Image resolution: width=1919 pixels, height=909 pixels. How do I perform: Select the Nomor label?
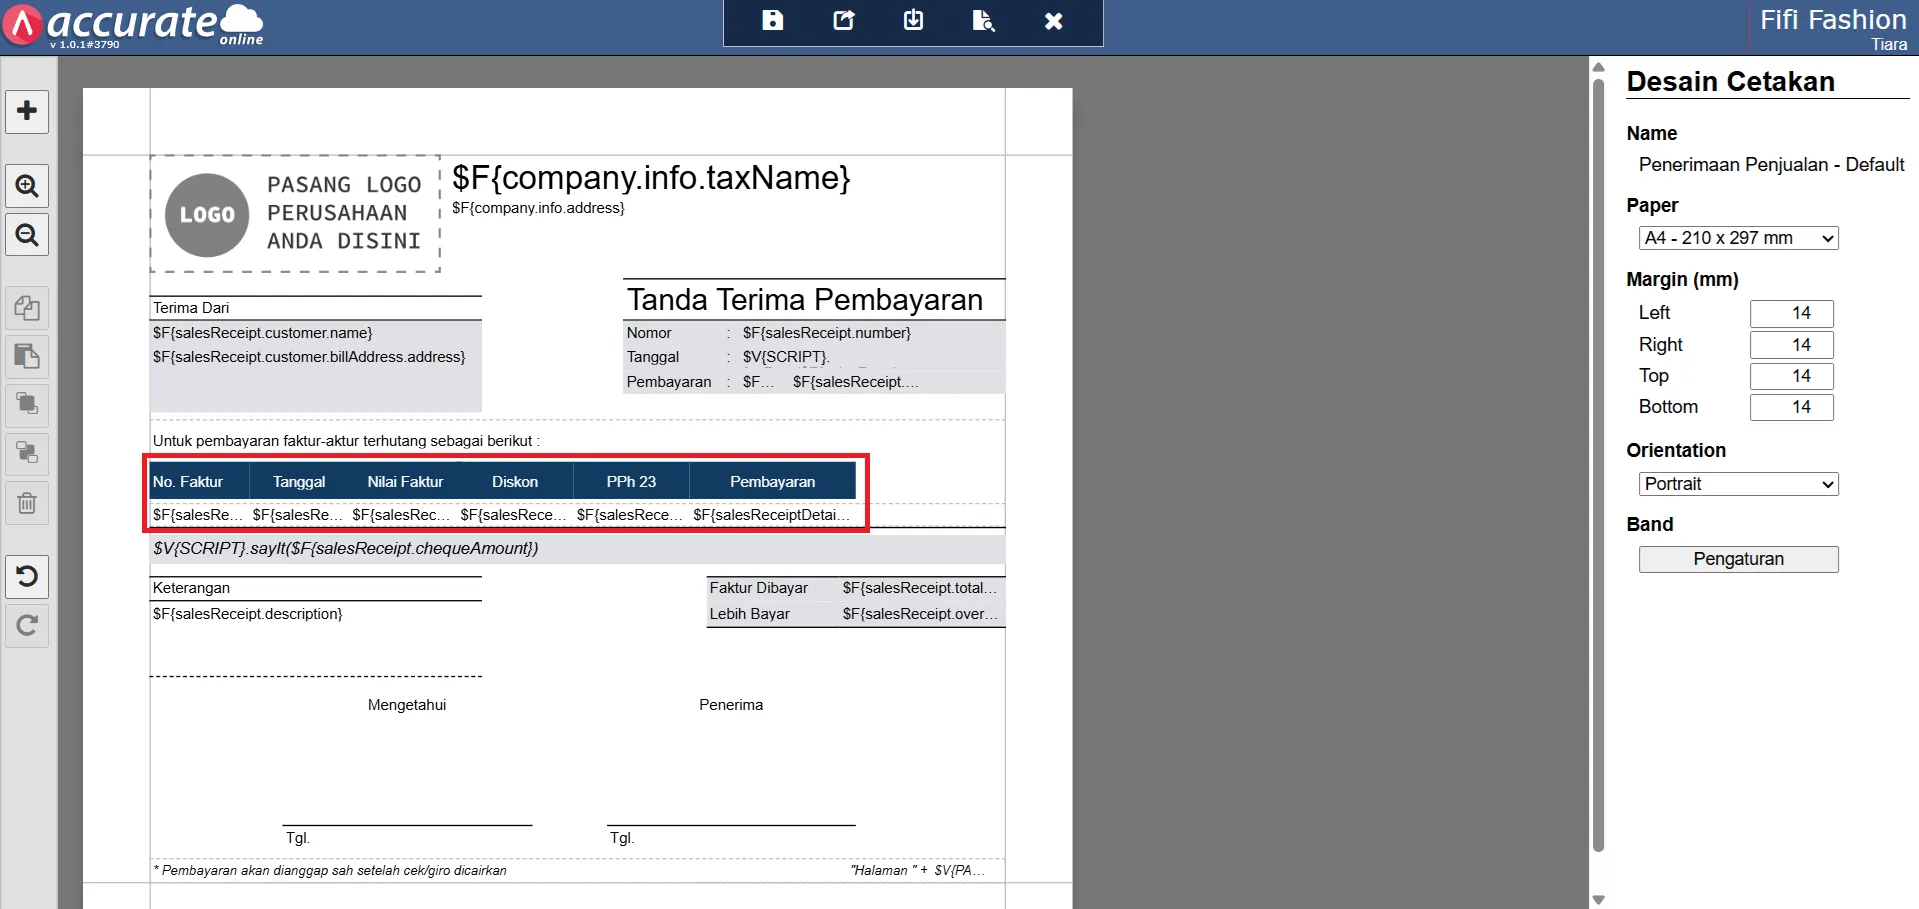tap(649, 333)
